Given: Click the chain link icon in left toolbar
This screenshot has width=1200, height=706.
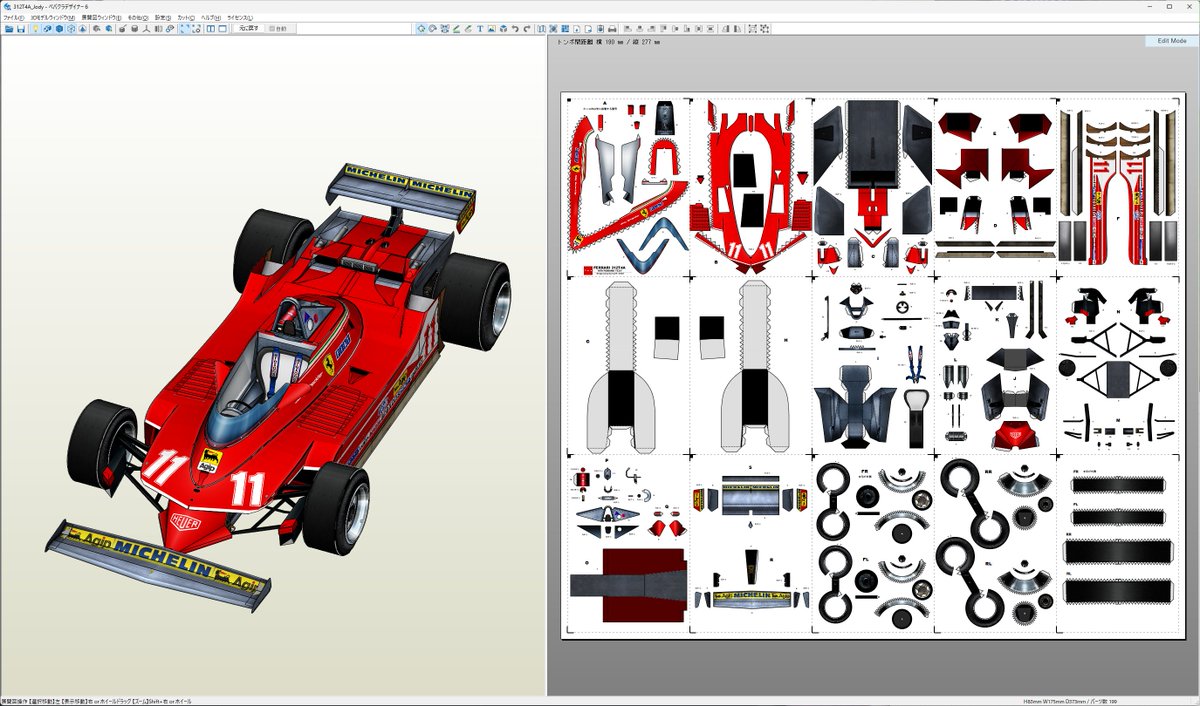Looking at the screenshot, I should point(170,28).
